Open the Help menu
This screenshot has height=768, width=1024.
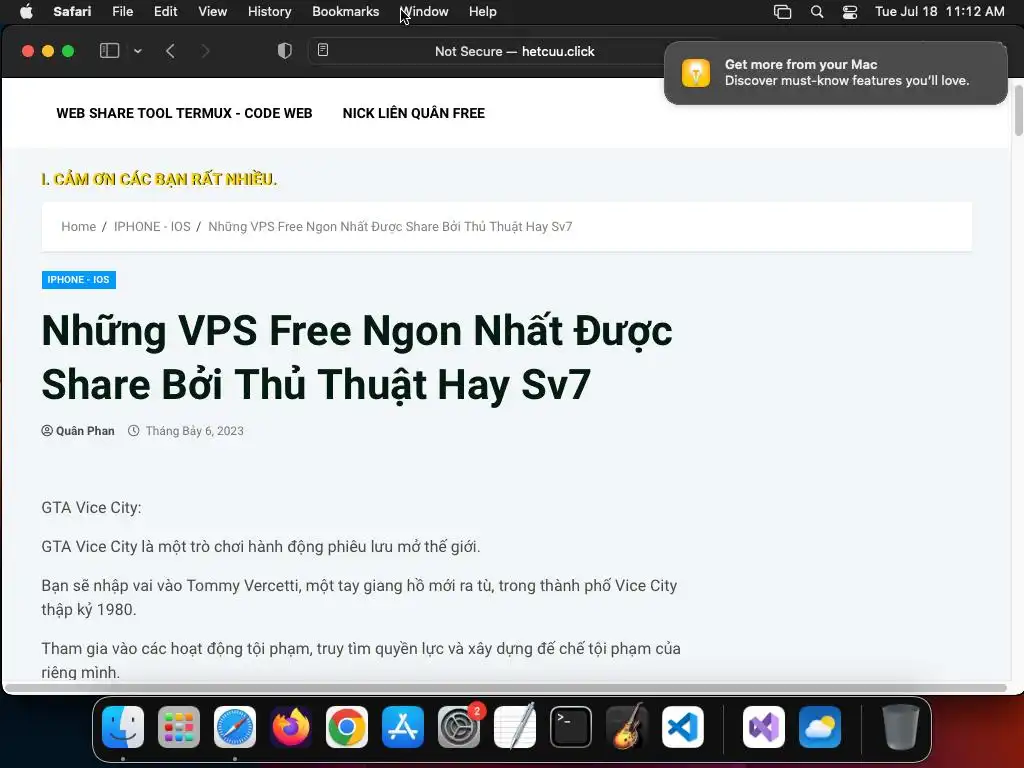pos(483,12)
